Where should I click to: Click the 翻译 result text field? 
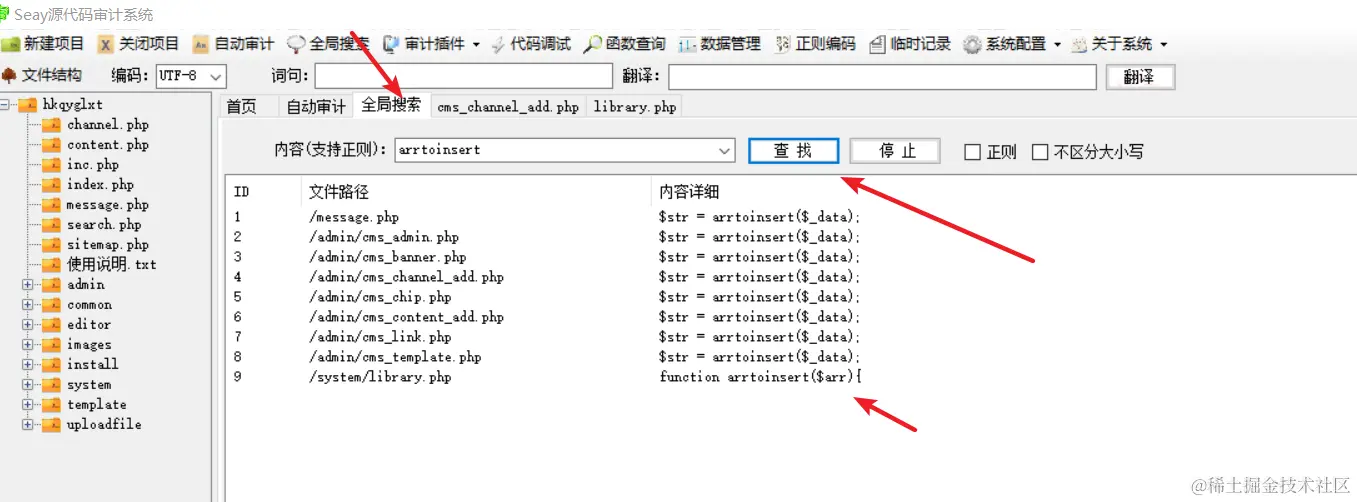tap(882, 77)
